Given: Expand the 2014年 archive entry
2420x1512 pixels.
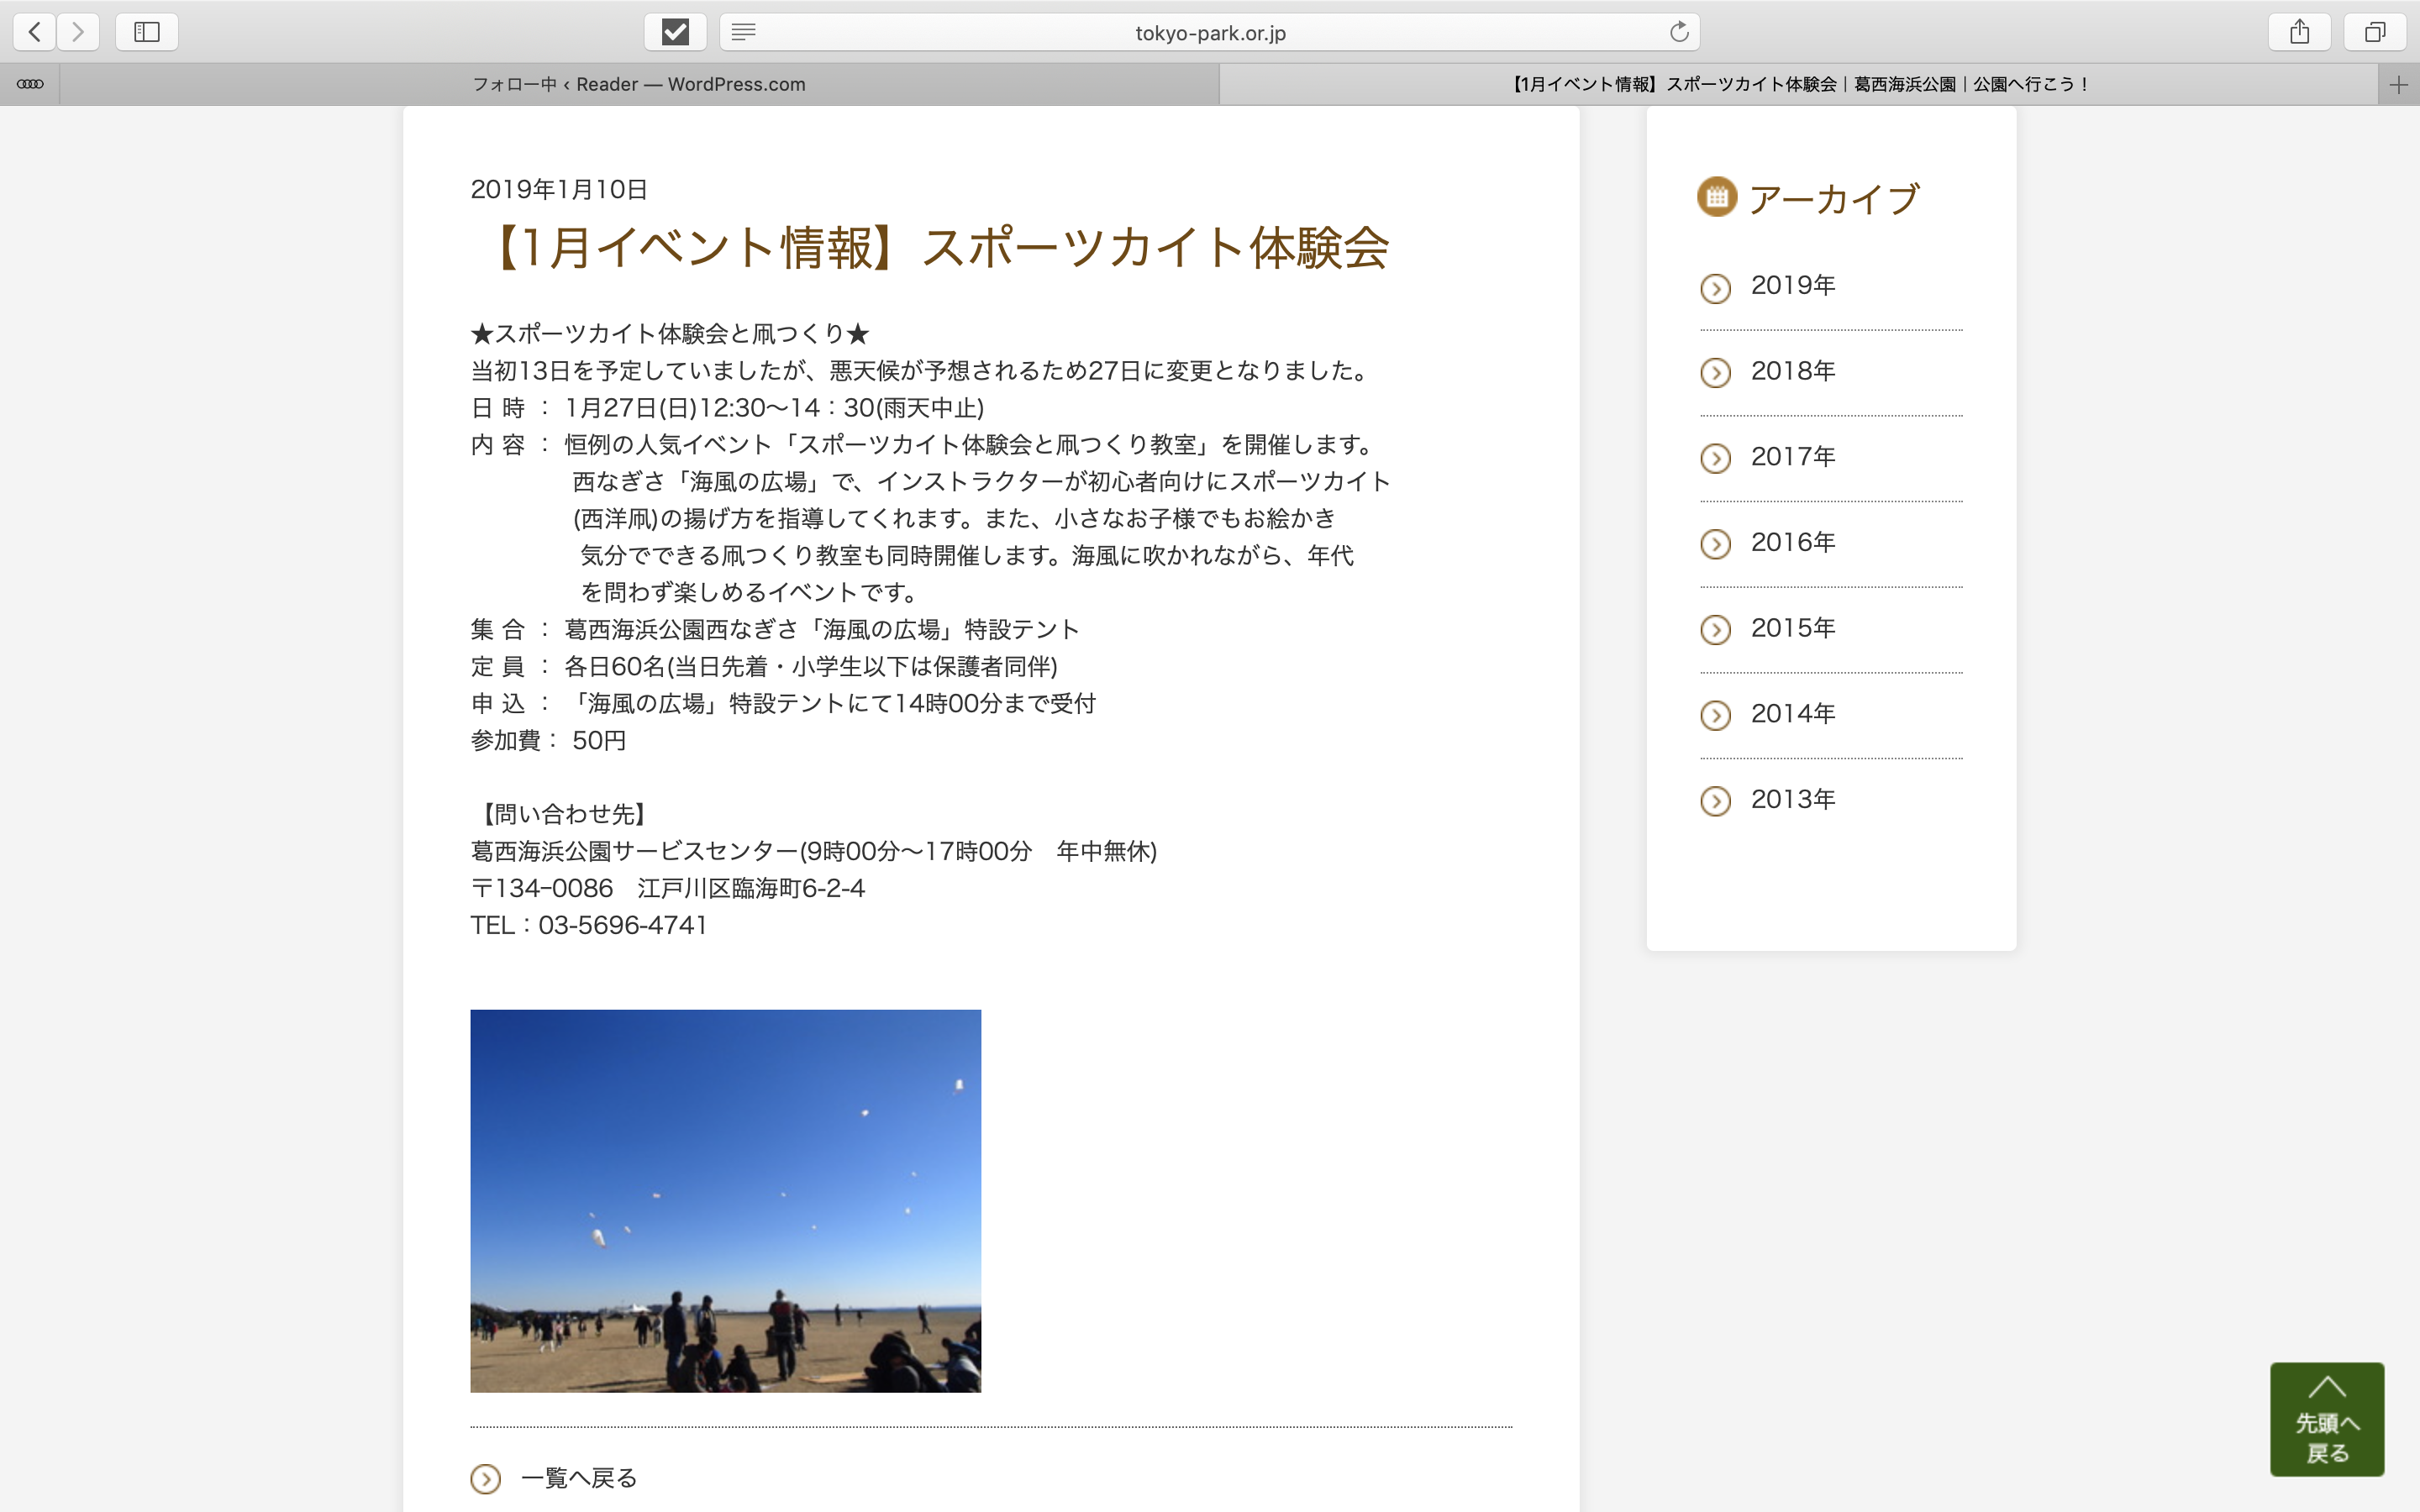Looking at the screenshot, I should [1792, 714].
